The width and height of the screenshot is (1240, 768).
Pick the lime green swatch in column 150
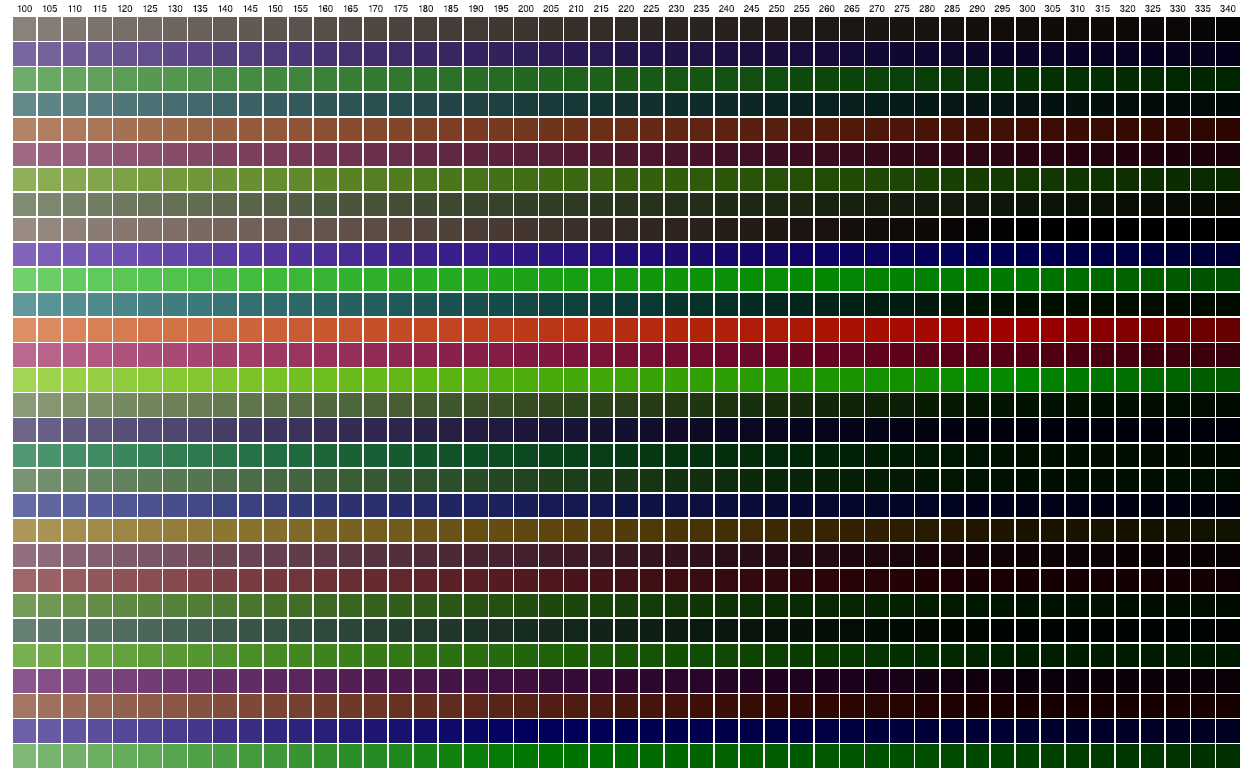click(275, 380)
